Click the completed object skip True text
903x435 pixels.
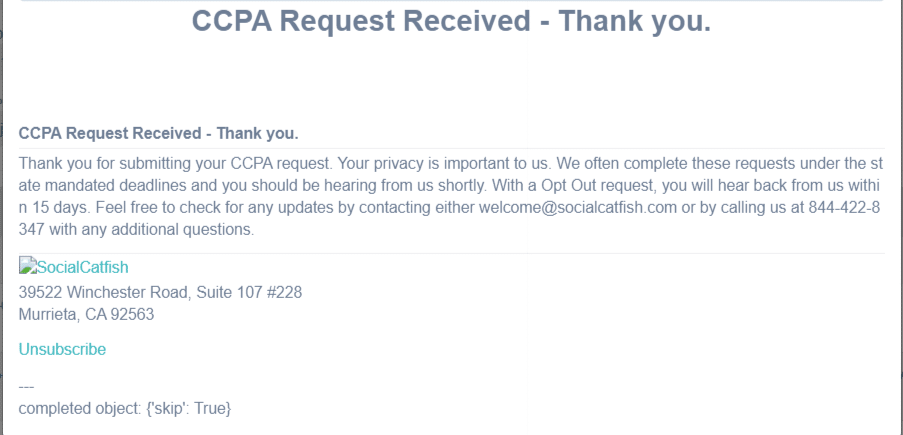[x=125, y=409]
